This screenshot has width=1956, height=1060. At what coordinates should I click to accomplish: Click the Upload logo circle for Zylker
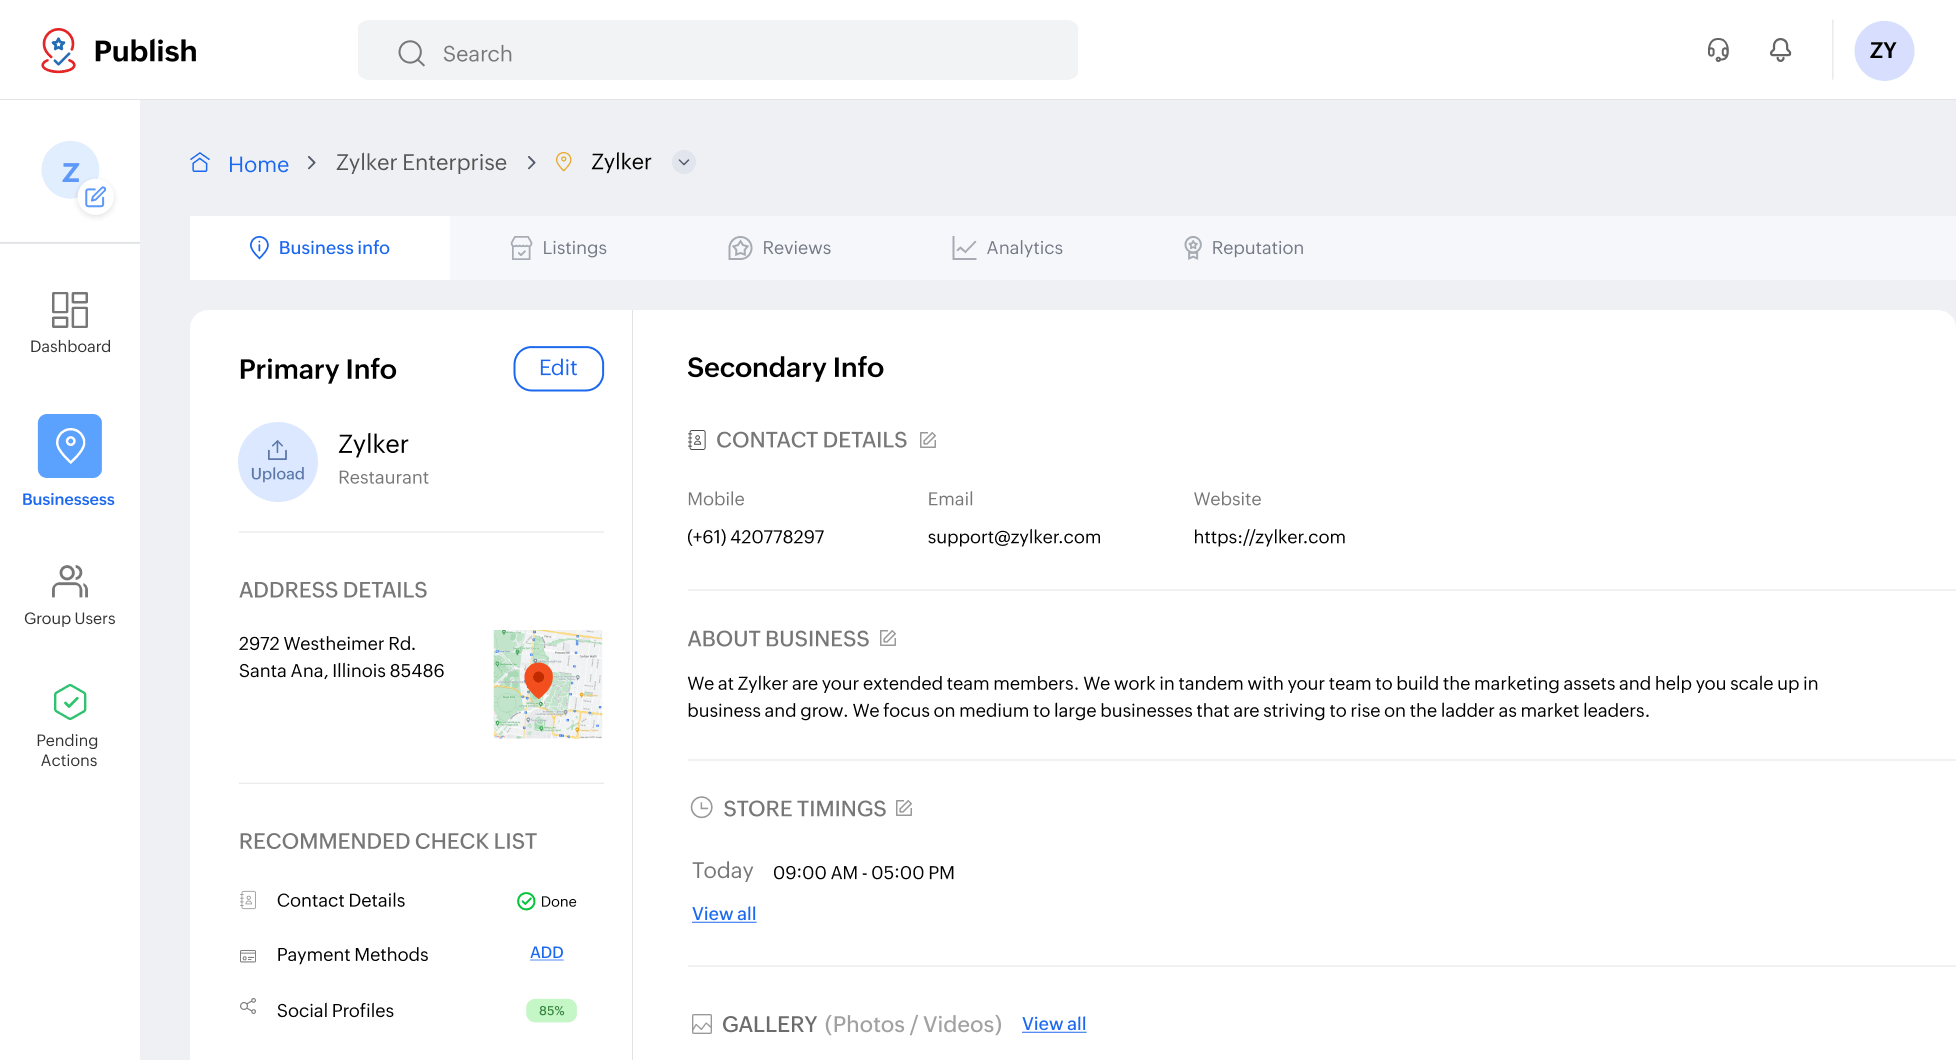click(x=278, y=461)
